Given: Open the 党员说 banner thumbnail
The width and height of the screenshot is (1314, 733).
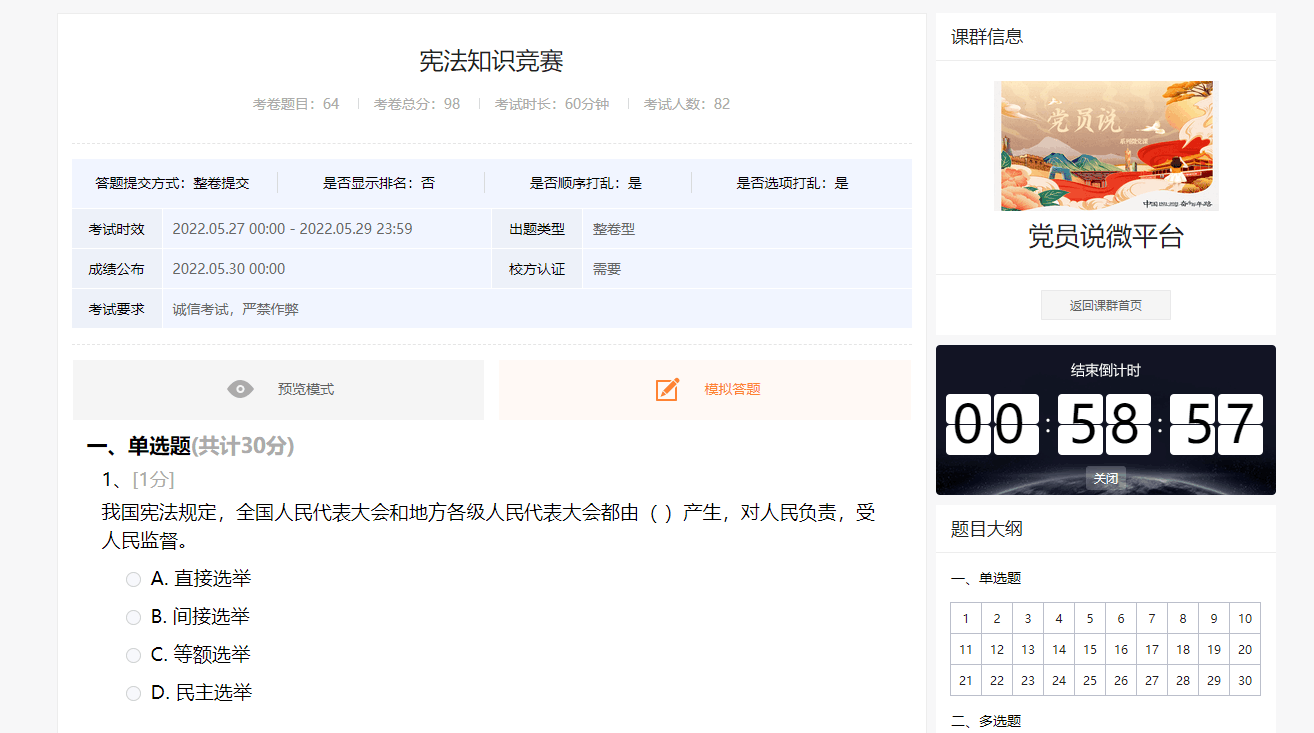Looking at the screenshot, I should coord(1105,146).
